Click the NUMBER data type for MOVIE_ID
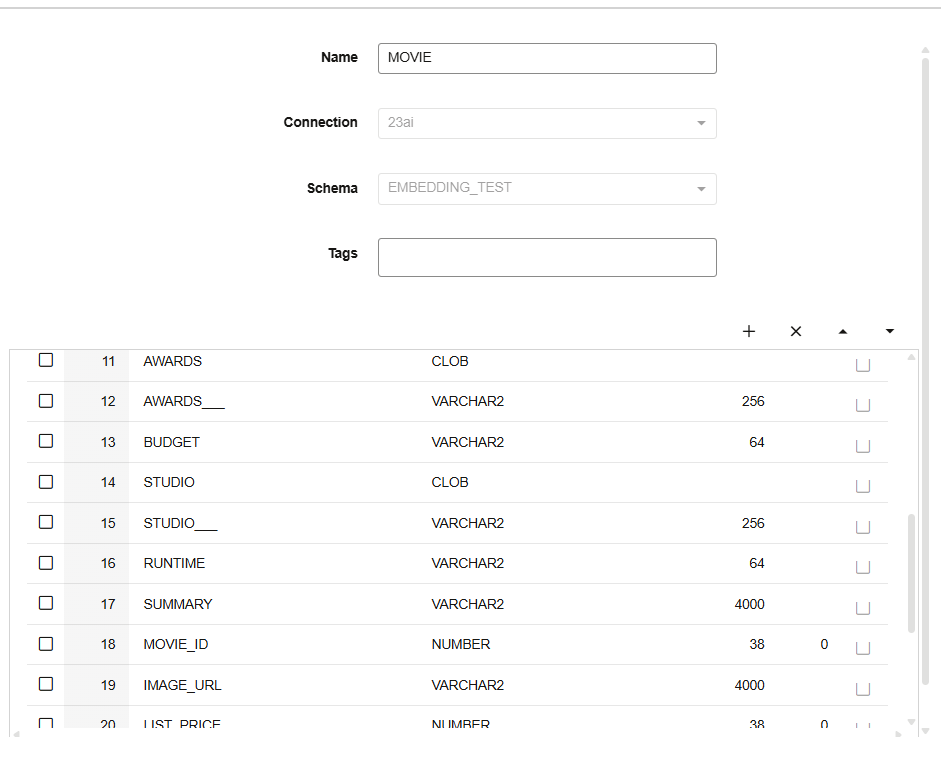This screenshot has width=941, height=759. [x=460, y=644]
